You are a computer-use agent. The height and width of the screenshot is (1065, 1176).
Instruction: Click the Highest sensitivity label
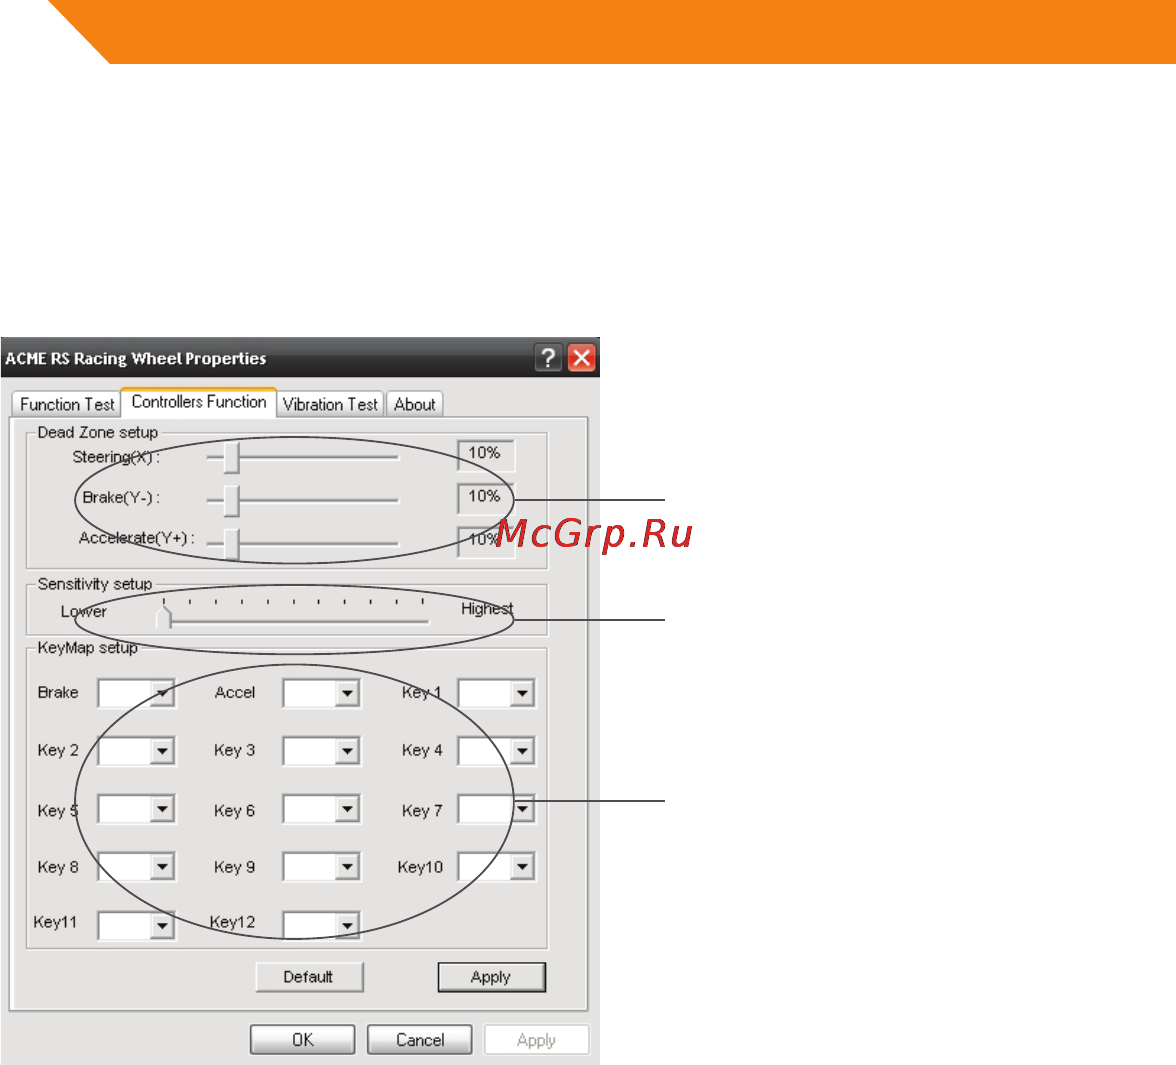coord(487,609)
